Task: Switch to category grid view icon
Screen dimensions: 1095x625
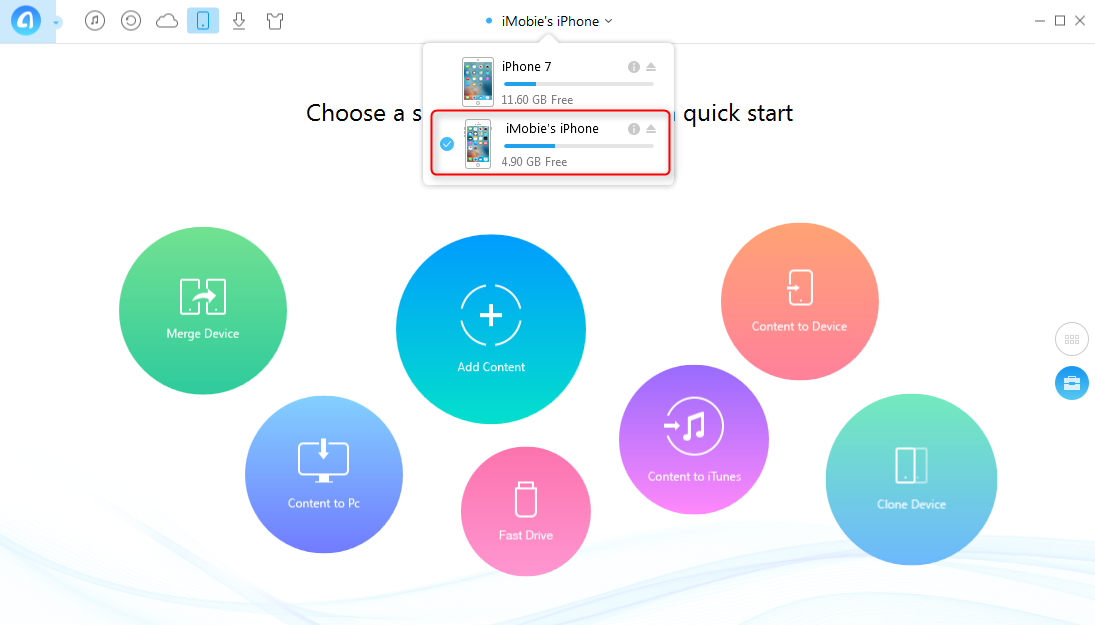Action: tap(1072, 339)
